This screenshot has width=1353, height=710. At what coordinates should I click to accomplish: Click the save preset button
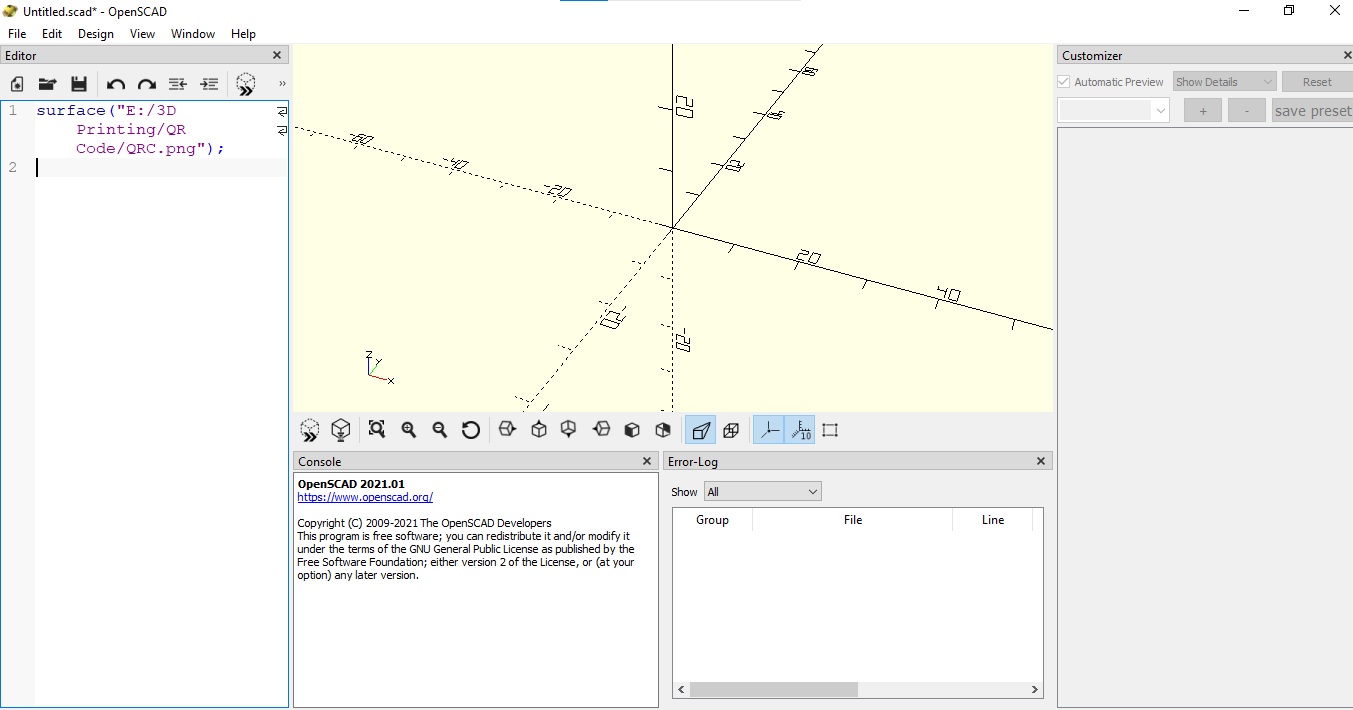coord(1312,110)
